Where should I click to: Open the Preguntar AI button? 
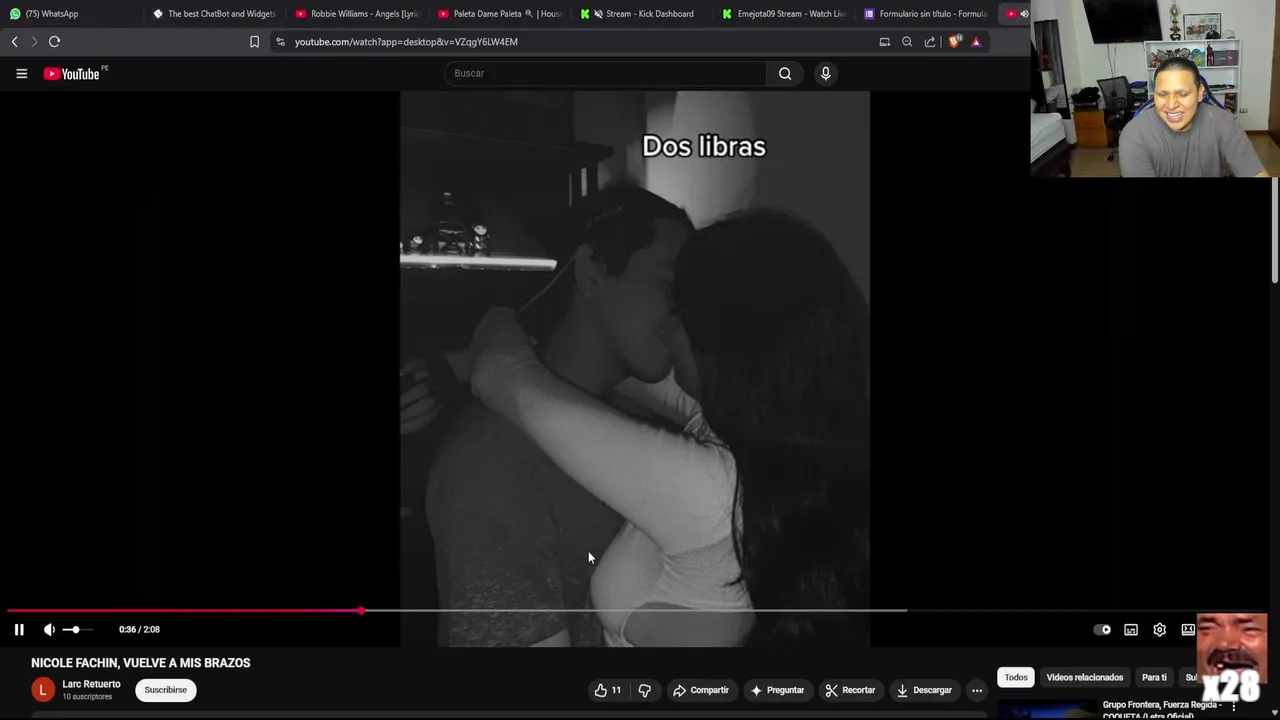click(777, 690)
